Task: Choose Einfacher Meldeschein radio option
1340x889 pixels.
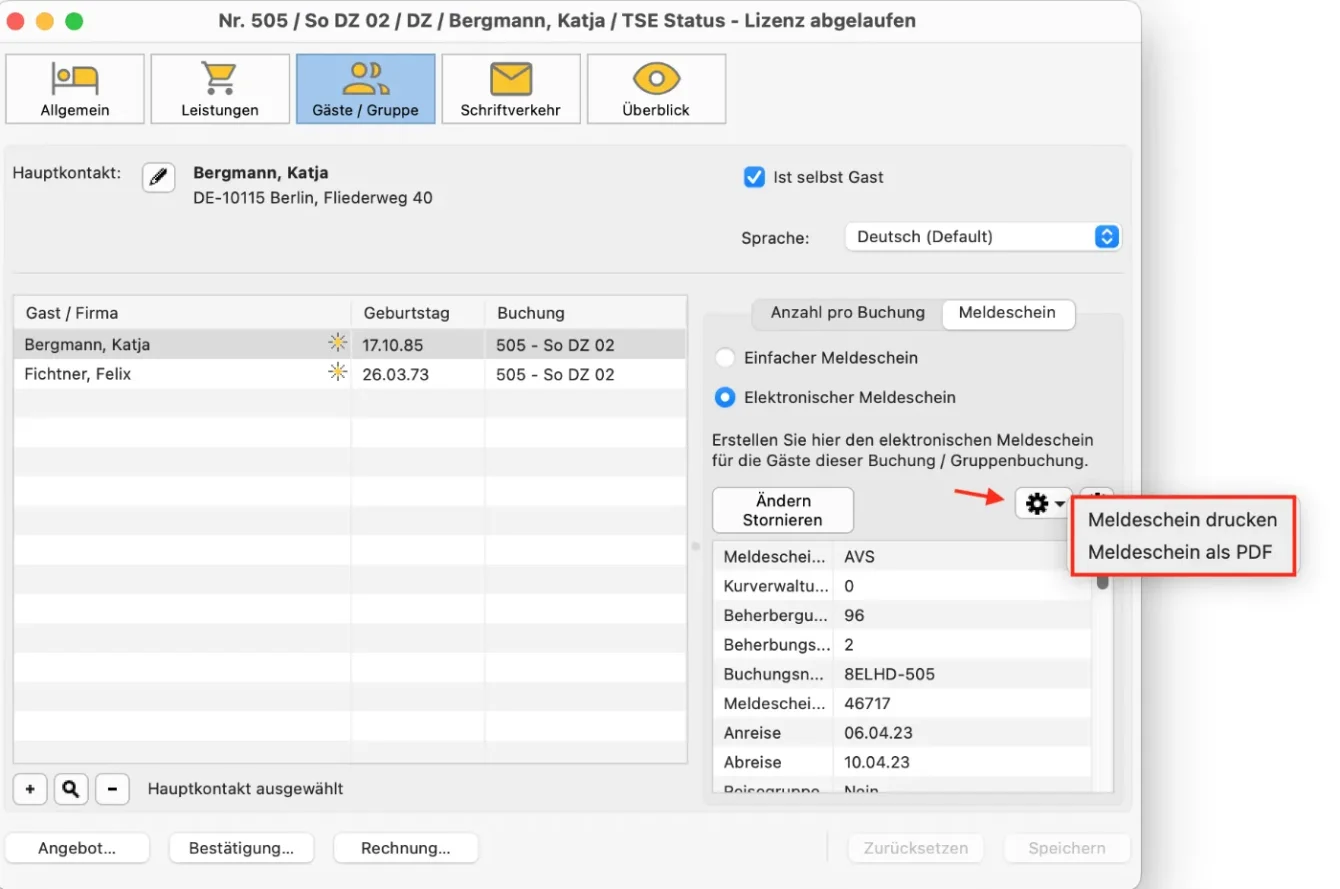Action: [x=725, y=358]
